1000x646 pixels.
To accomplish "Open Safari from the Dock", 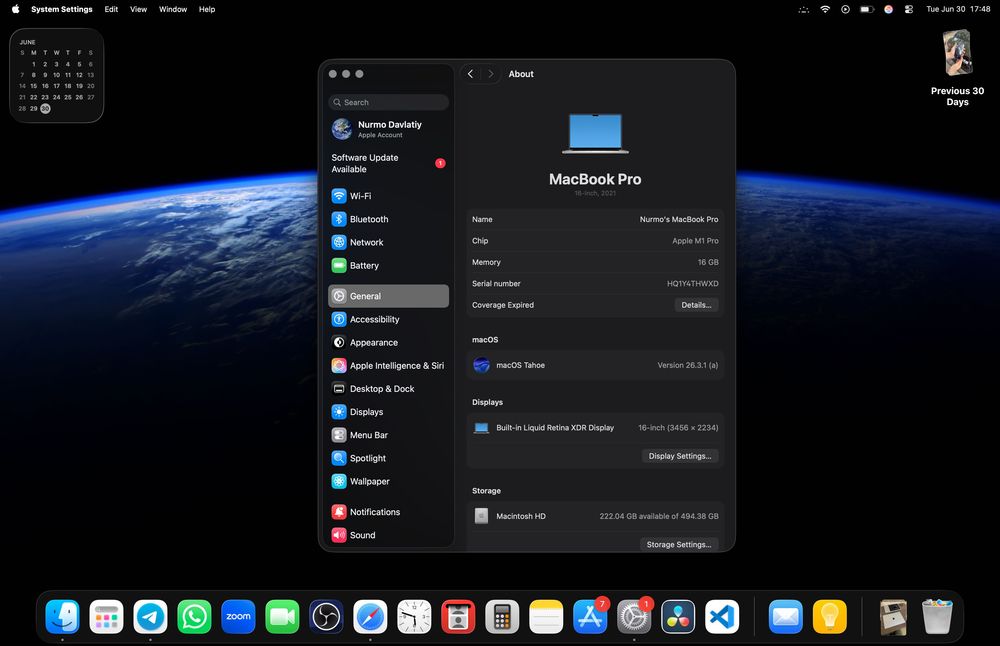I will [x=371, y=617].
